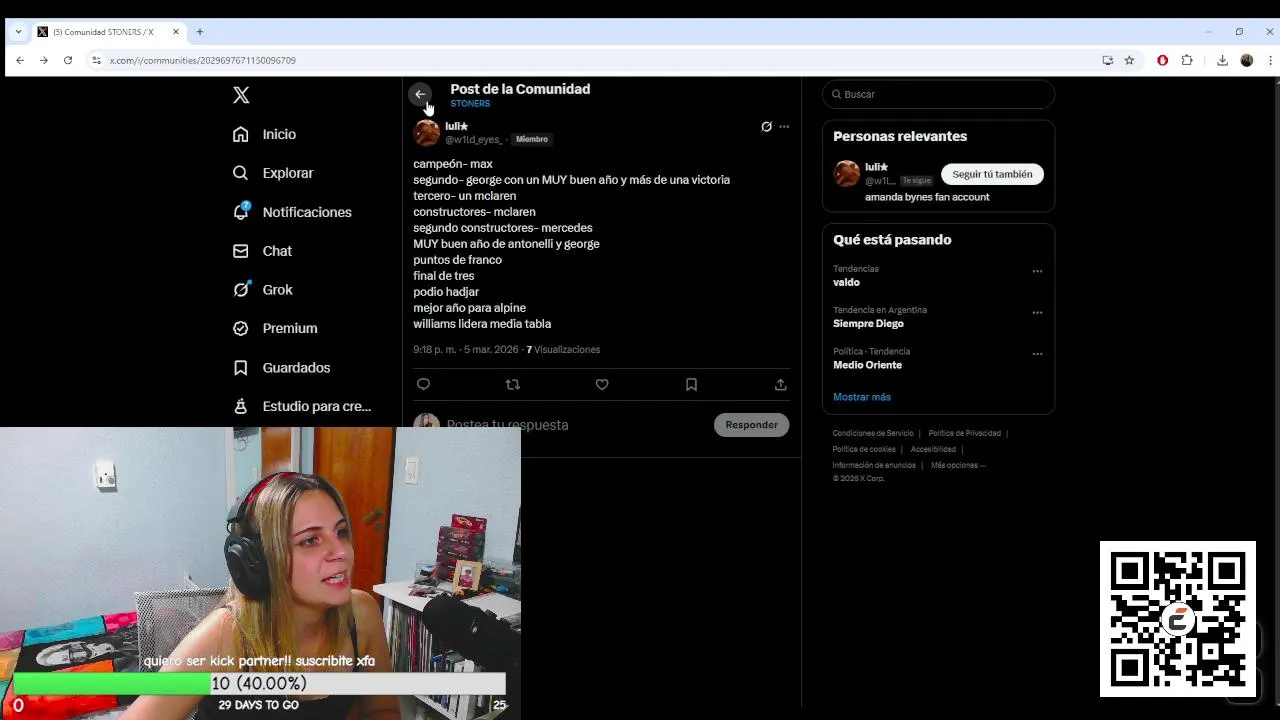Open more options for Siempre Diego trend

(x=1037, y=313)
